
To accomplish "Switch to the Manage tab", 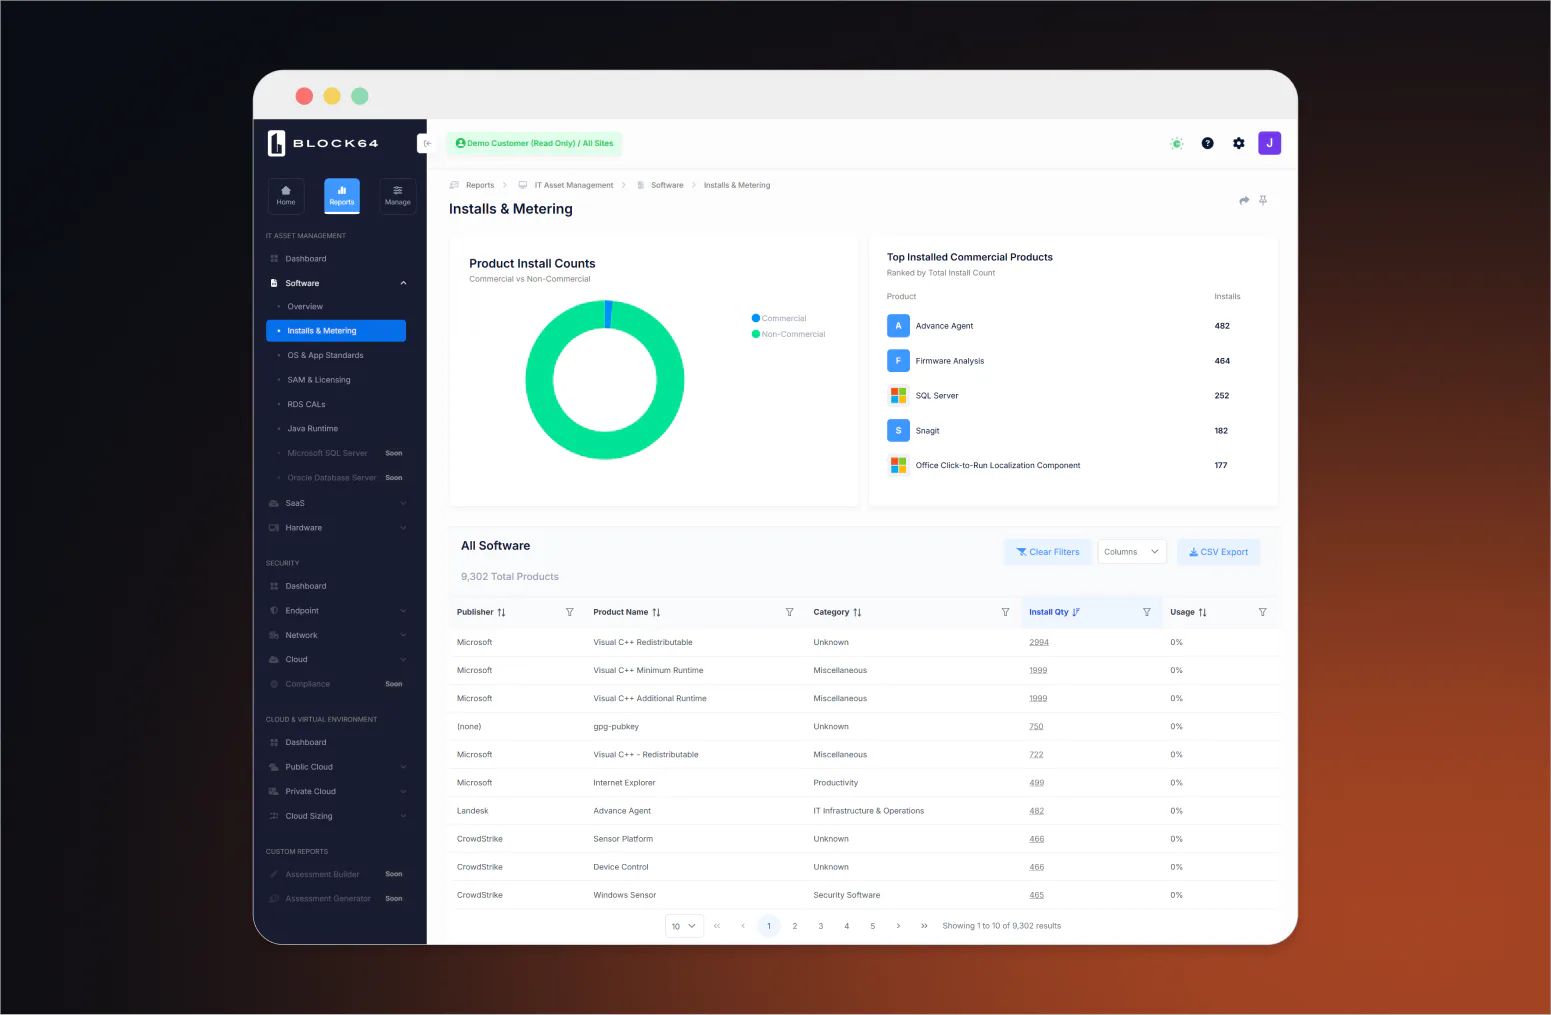I will [x=398, y=195].
